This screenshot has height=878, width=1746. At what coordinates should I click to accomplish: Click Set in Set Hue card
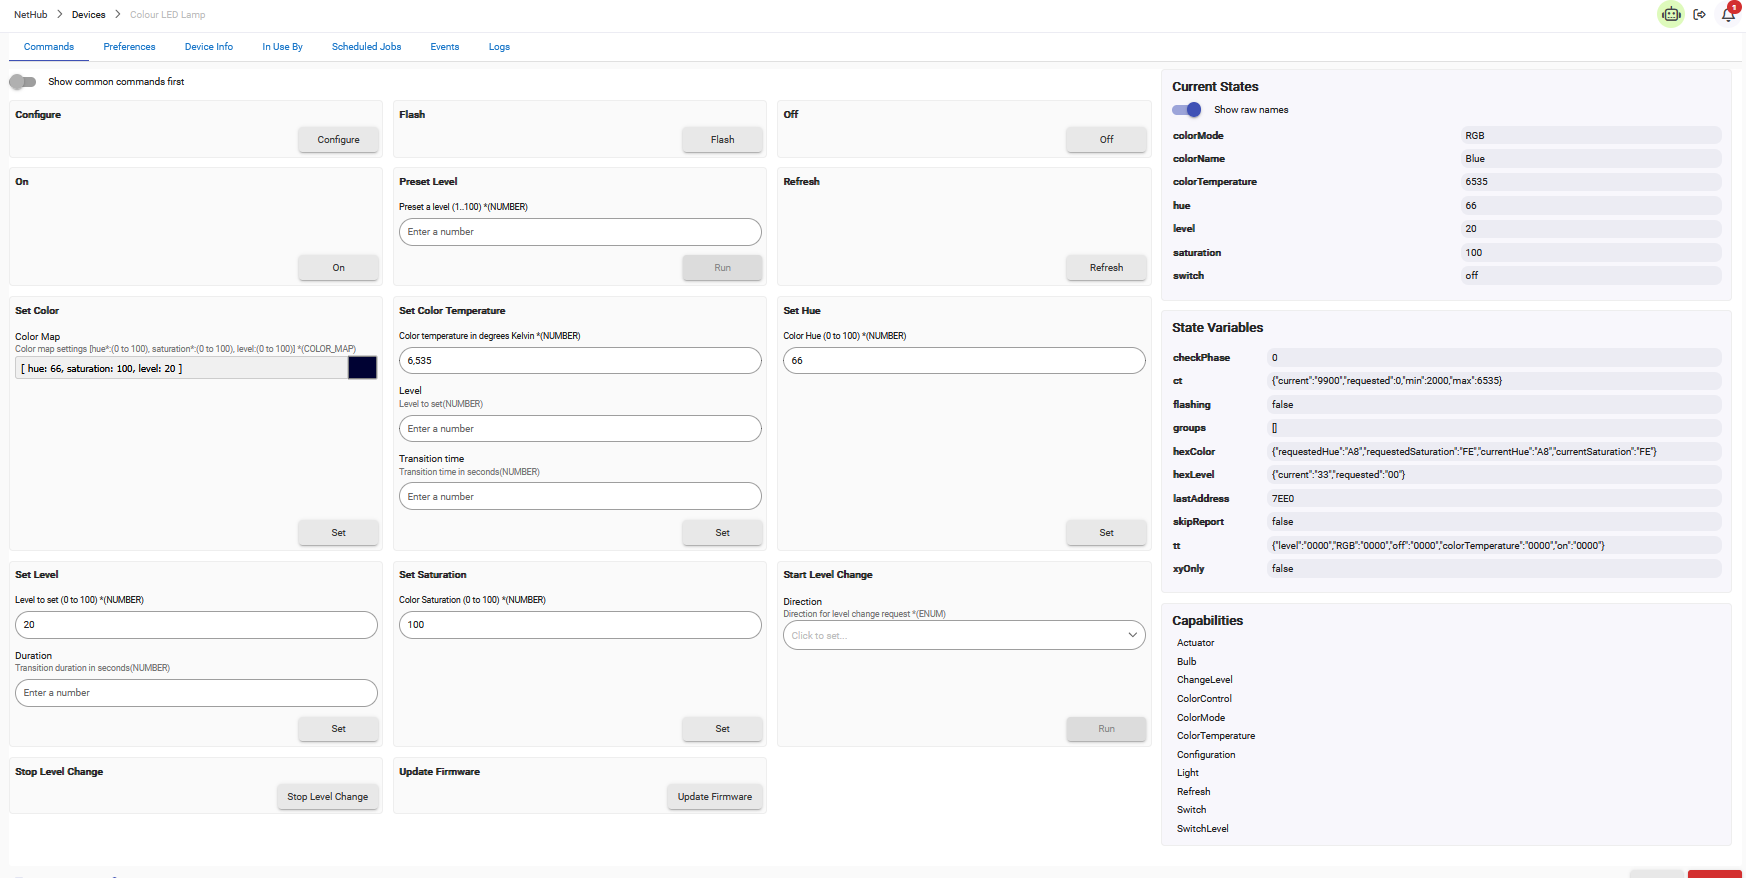click(x=1106, y=533)
